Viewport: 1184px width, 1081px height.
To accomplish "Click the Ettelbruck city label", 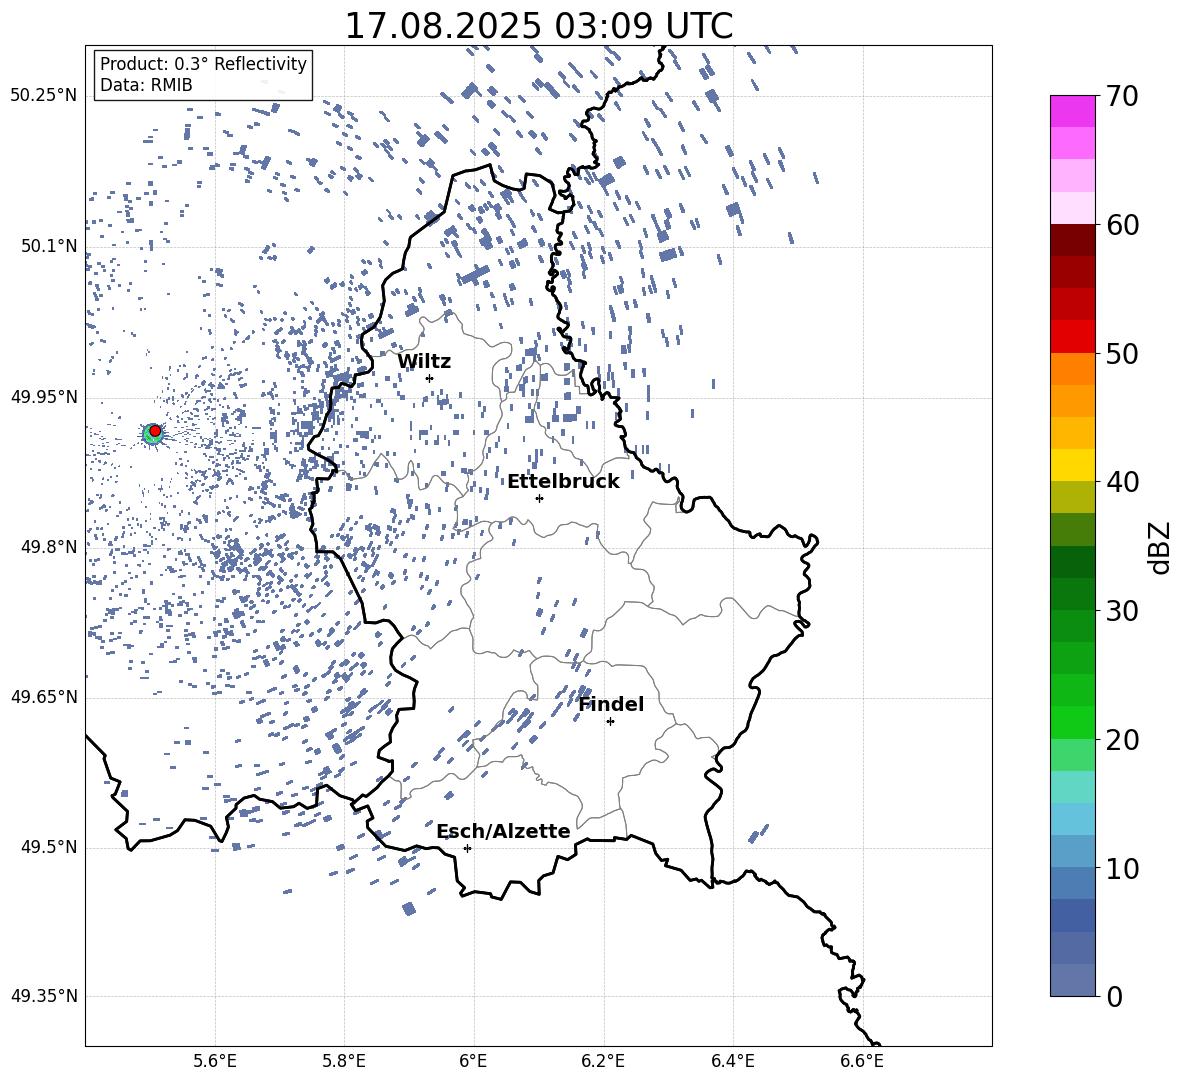I will tap(563, 482).
